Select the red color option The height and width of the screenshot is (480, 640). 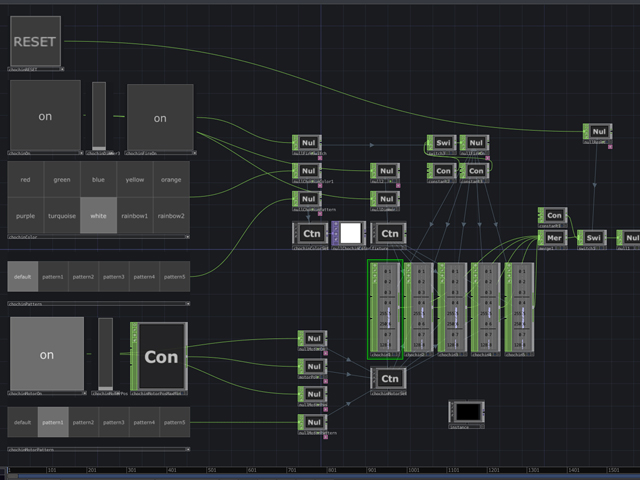25,180
